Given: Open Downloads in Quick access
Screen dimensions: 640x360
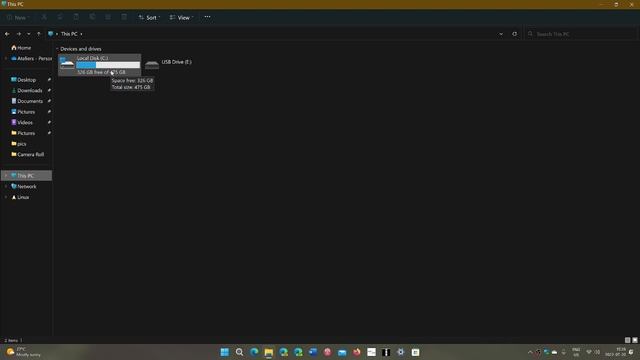Looking at the screenshot, I should tap(29, 90).
